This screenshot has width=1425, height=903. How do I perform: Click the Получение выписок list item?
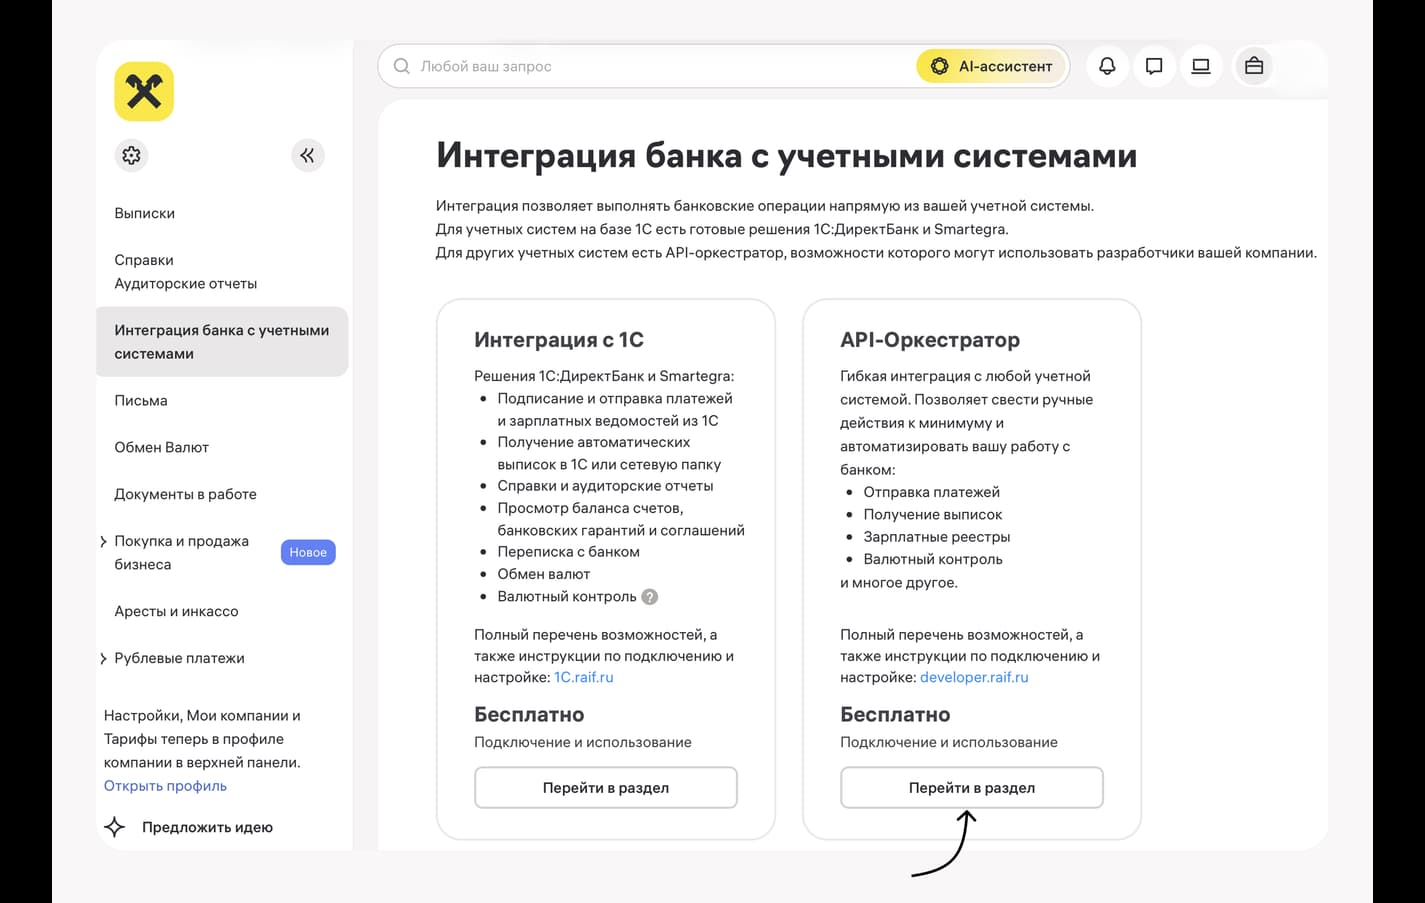pyautogui.click(x=933, y=514)
